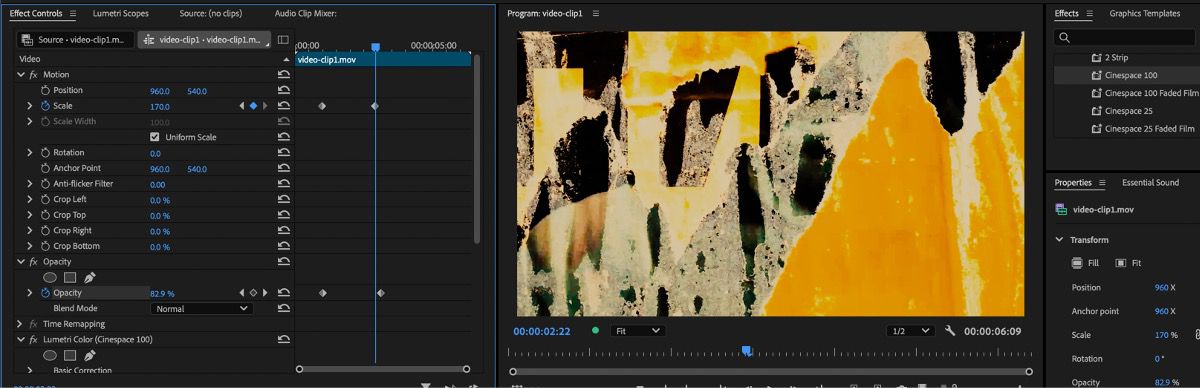Go to previous Opacity keyframe
The image size is (1200, 388).
tap(241, 293)
